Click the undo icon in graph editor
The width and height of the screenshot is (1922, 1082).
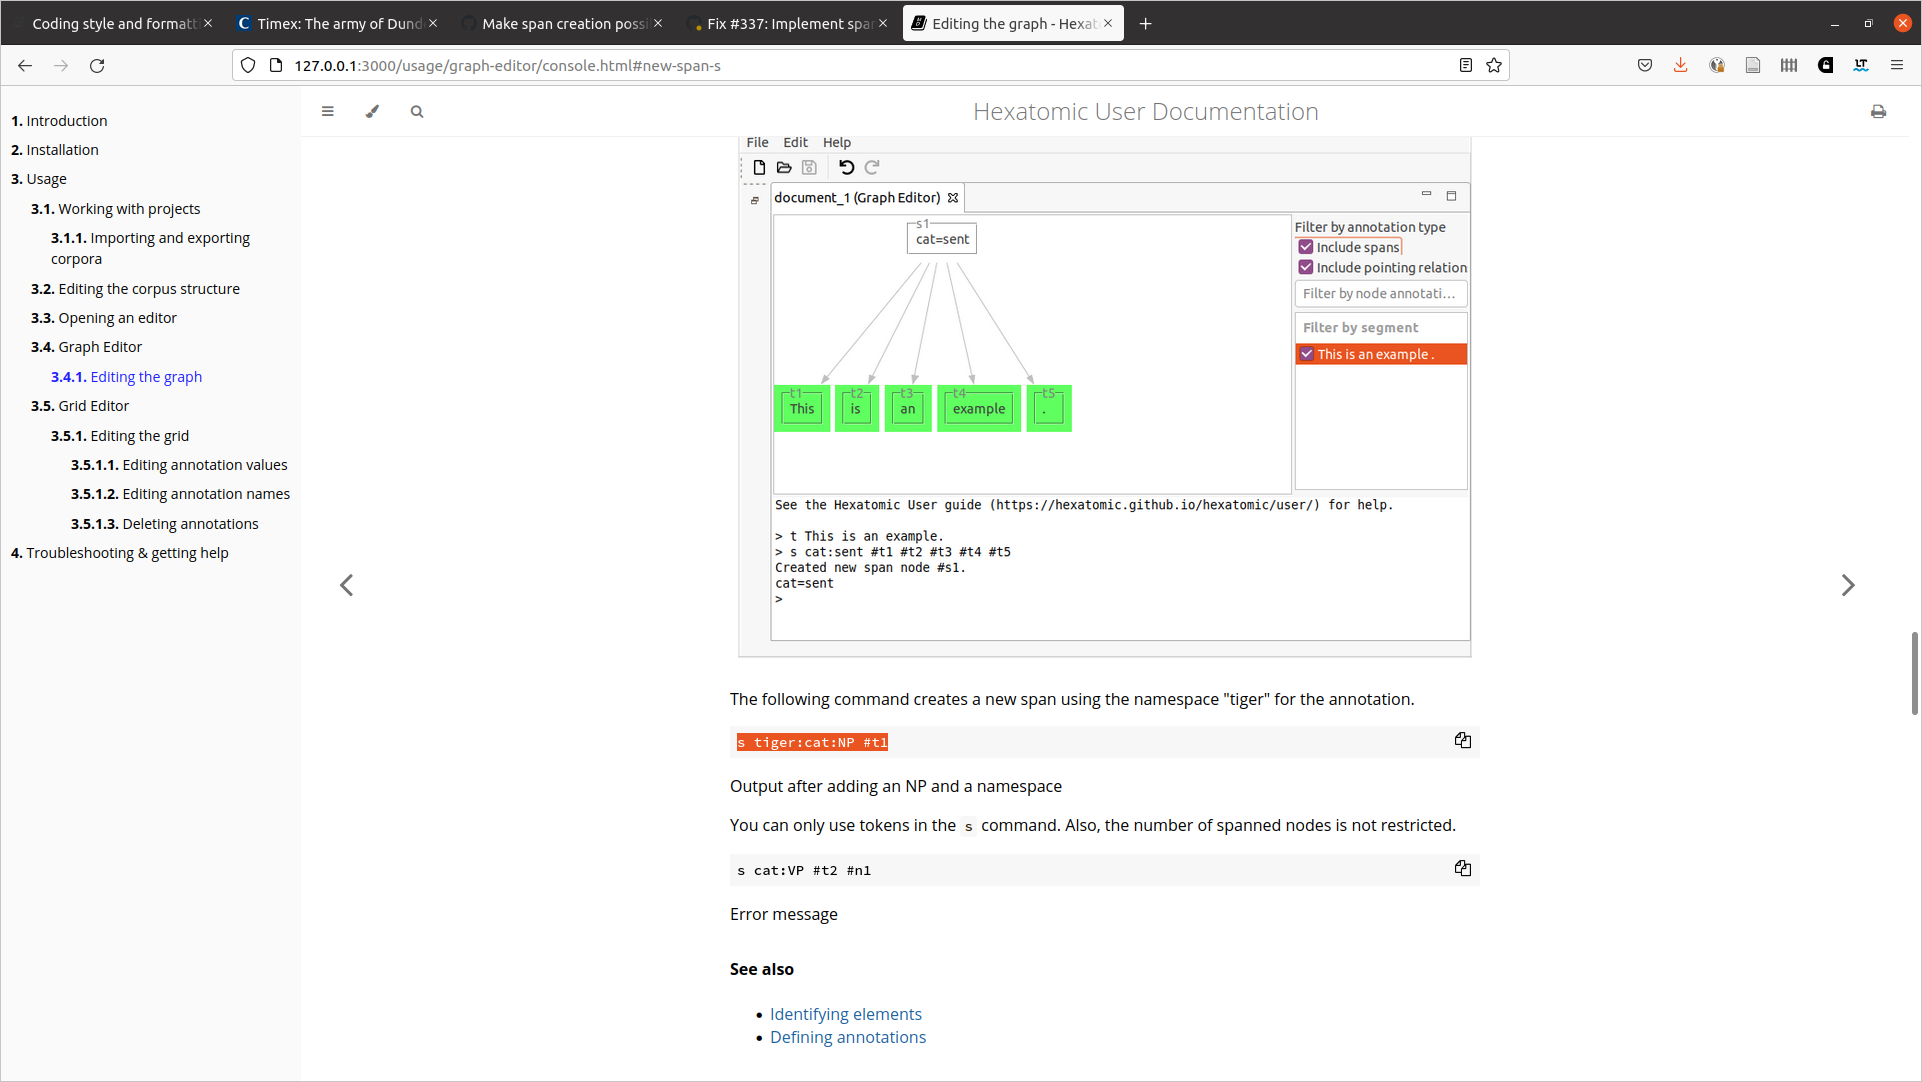coord(846,168)
